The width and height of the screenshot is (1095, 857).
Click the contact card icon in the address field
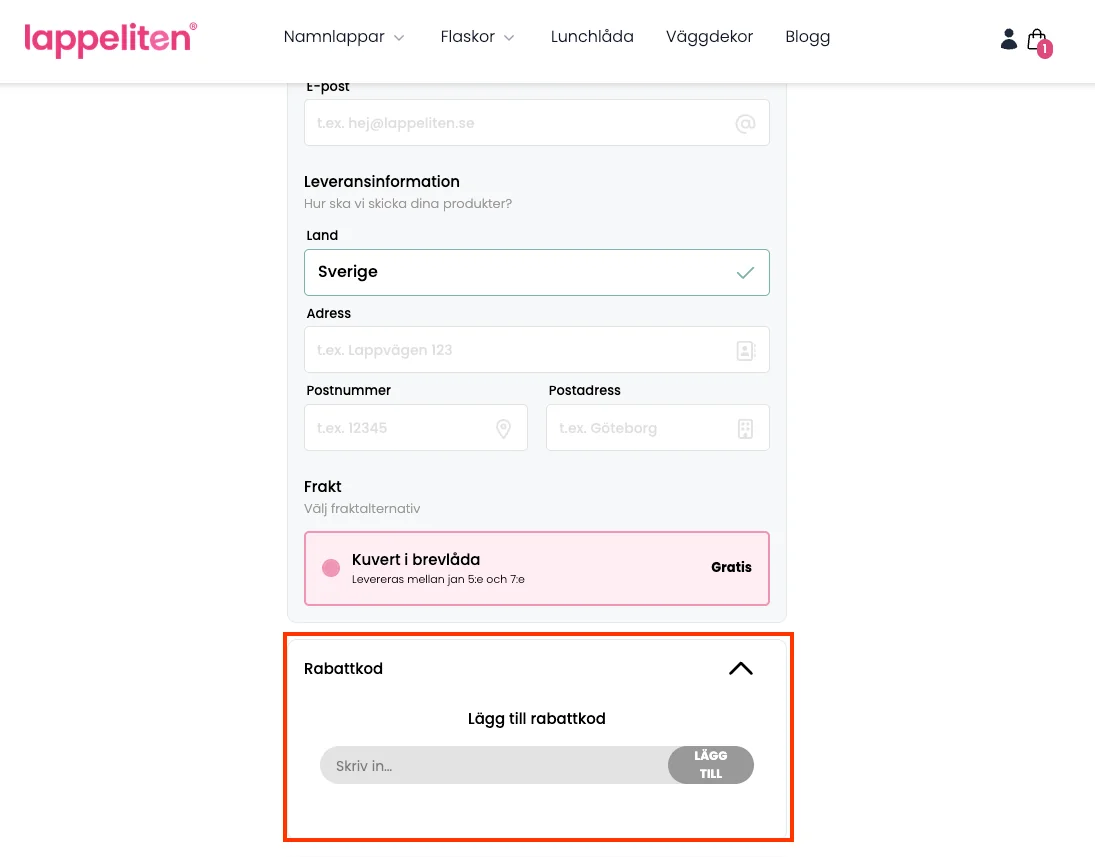pyautogui.click(x=745, y=350)
